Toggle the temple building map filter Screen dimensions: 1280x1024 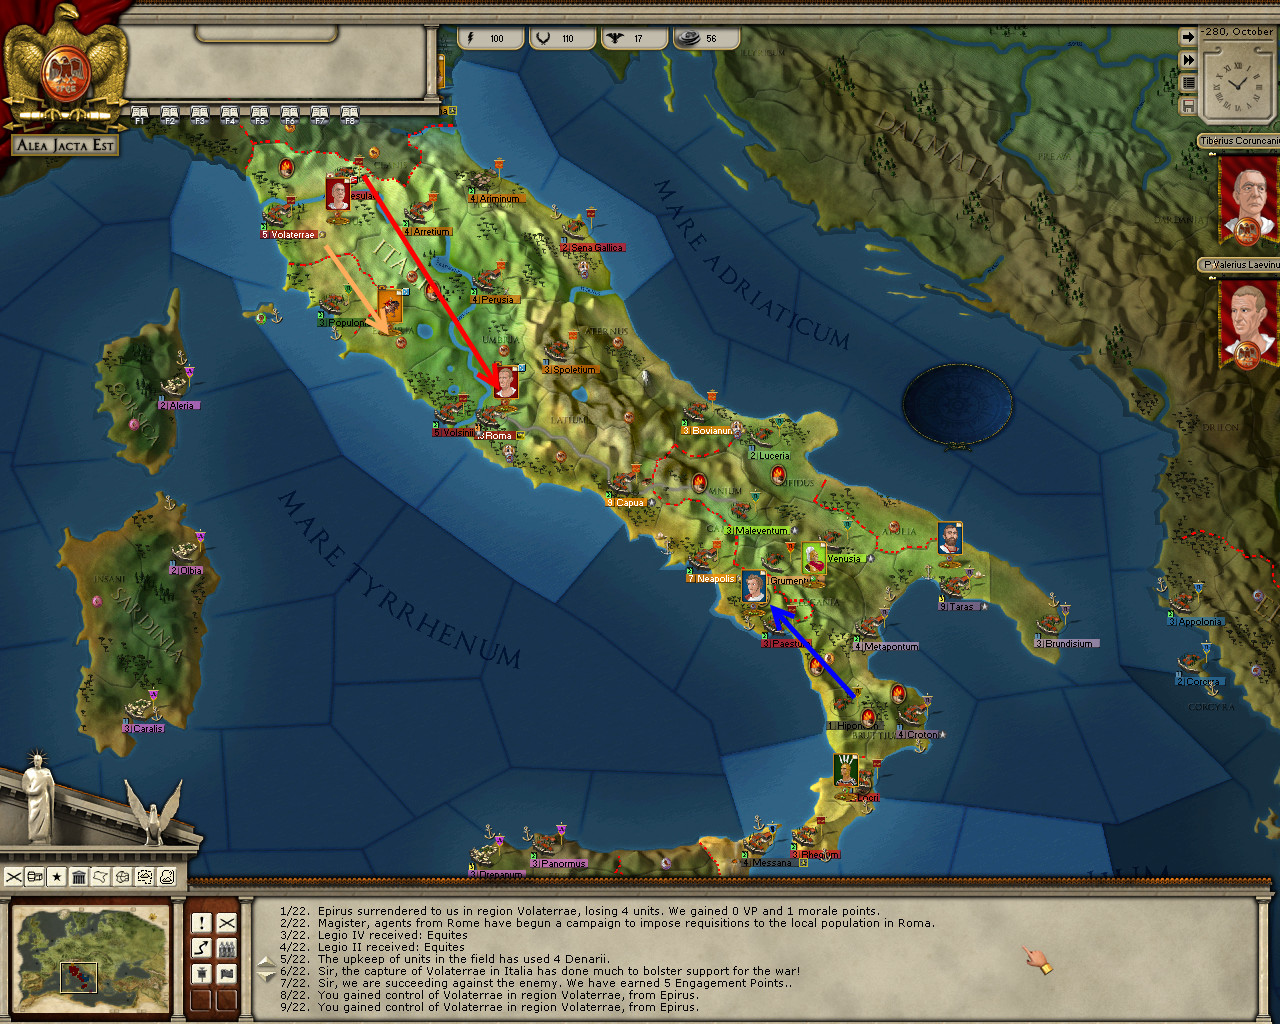(x=79, y=877)
